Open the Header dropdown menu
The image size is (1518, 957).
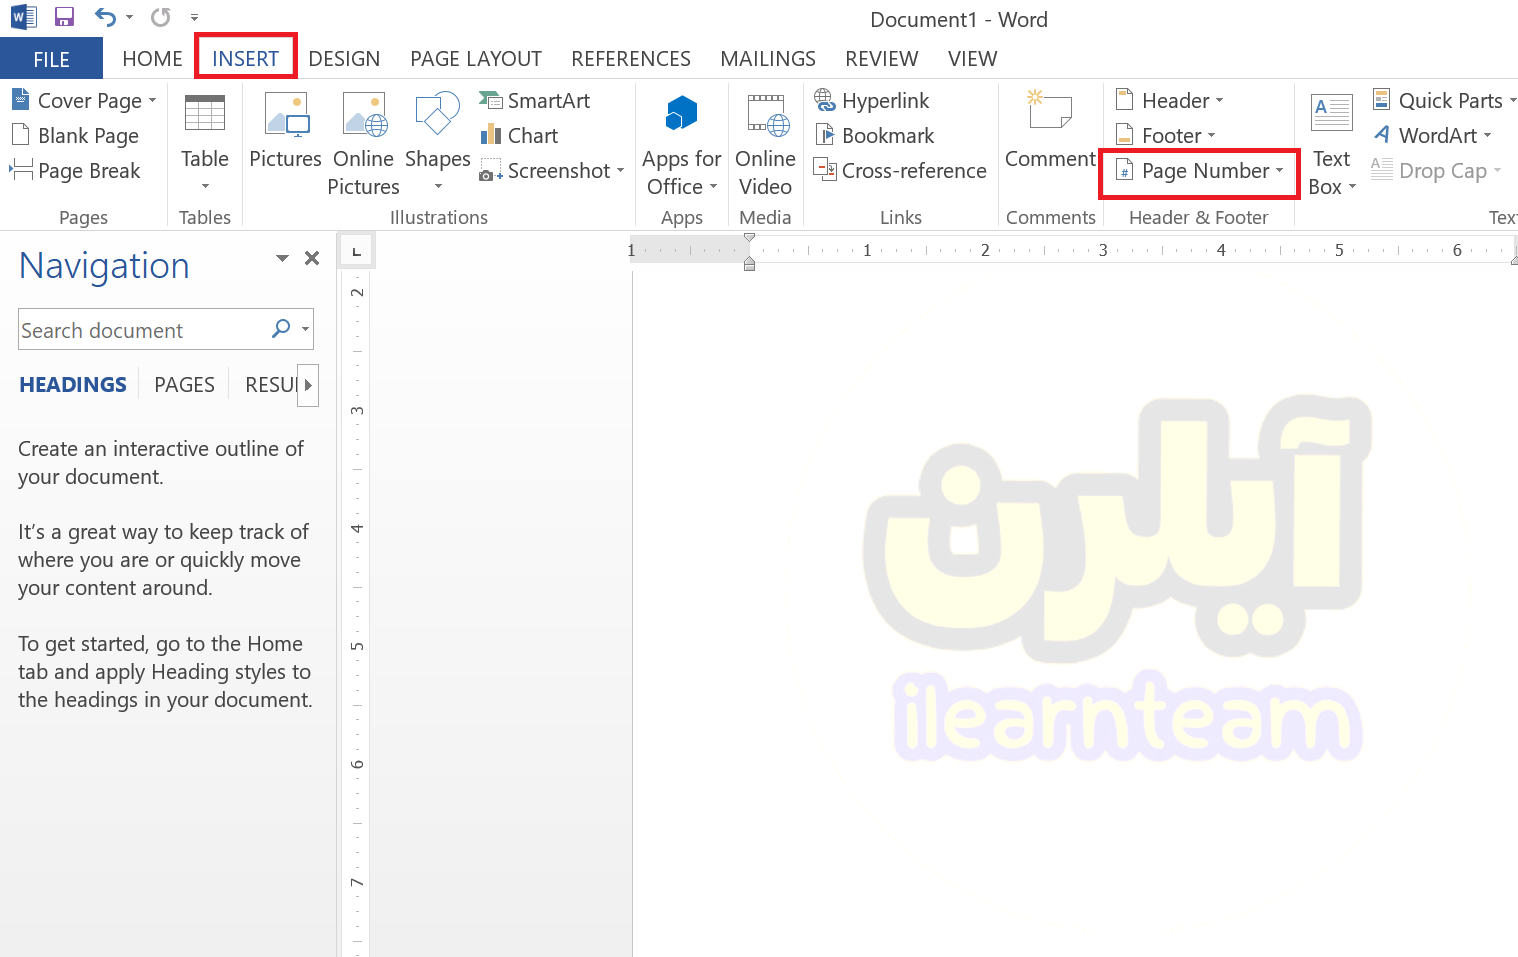[x=1170, y=101]
